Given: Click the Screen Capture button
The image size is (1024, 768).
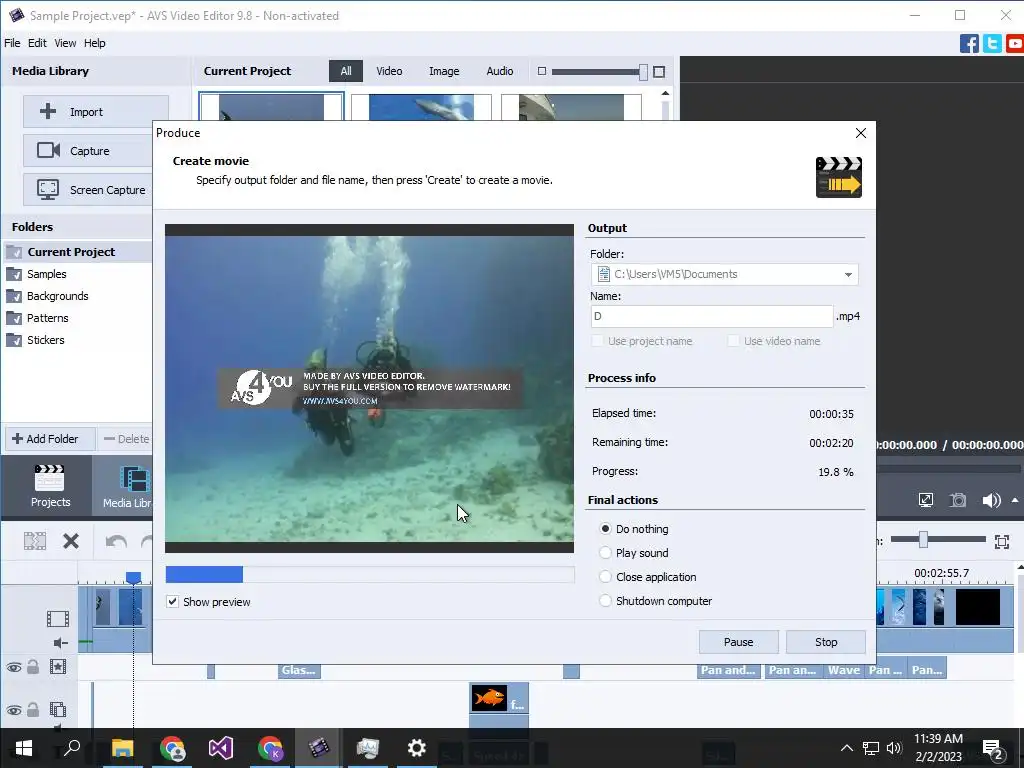Looking at the screenshot, I should (89, 190).
